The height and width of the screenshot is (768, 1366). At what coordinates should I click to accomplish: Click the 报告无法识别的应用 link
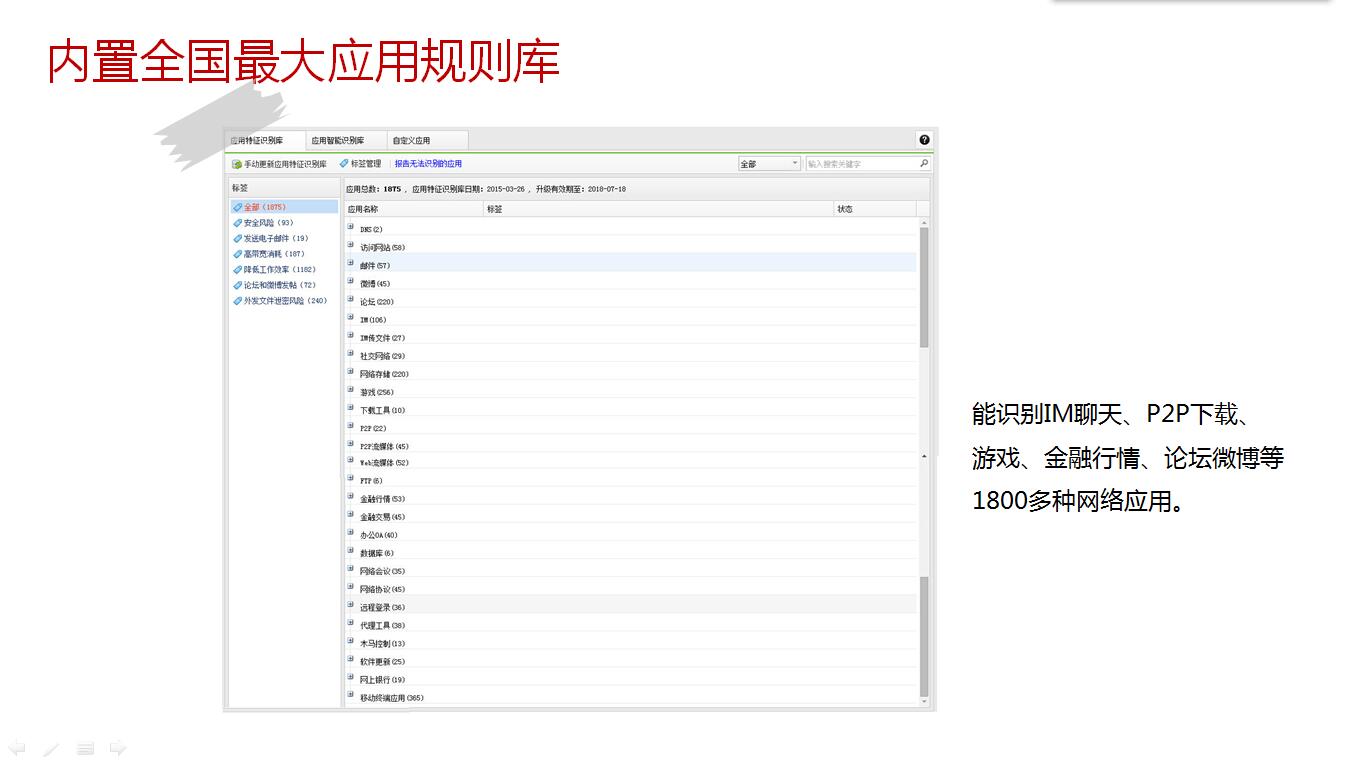[428, 164]
